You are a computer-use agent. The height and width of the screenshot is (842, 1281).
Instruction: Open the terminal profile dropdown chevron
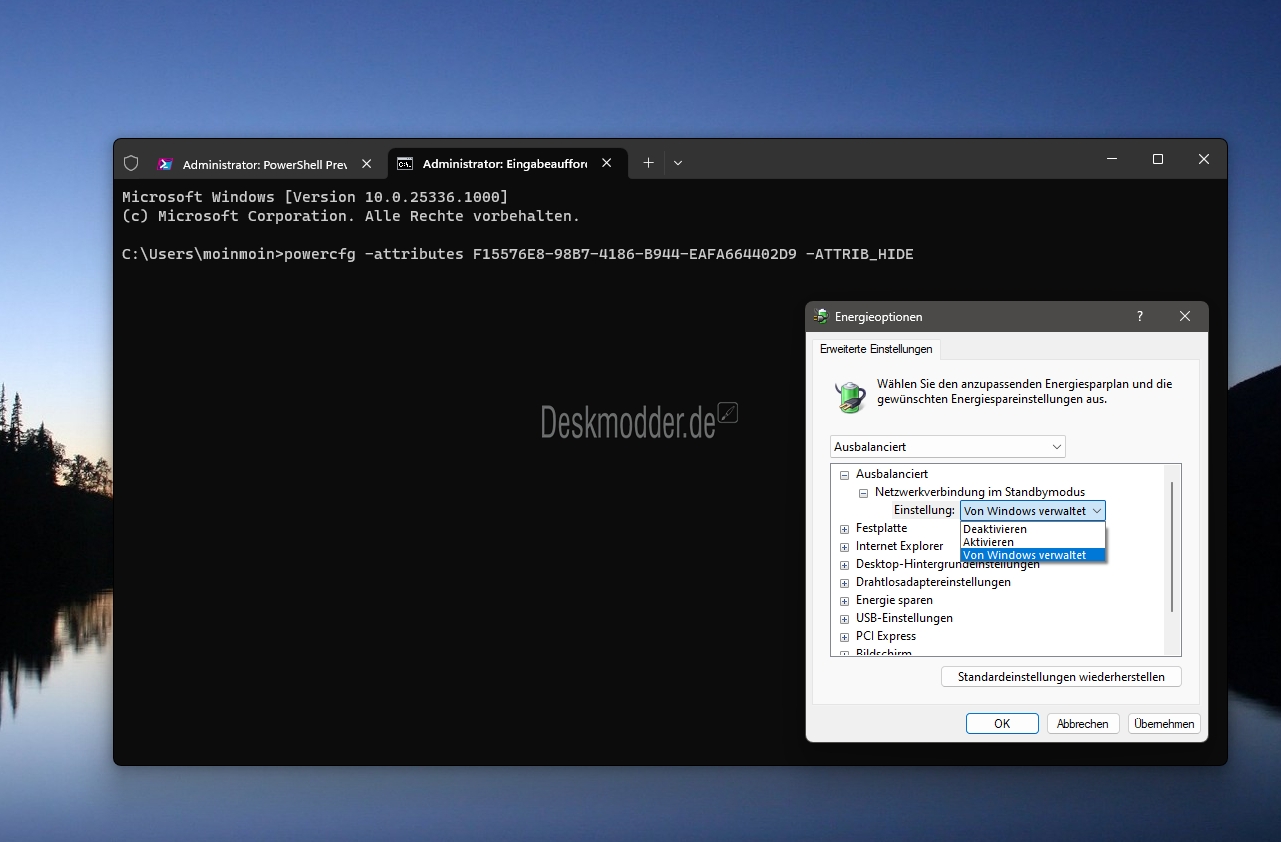click(678, 163)
